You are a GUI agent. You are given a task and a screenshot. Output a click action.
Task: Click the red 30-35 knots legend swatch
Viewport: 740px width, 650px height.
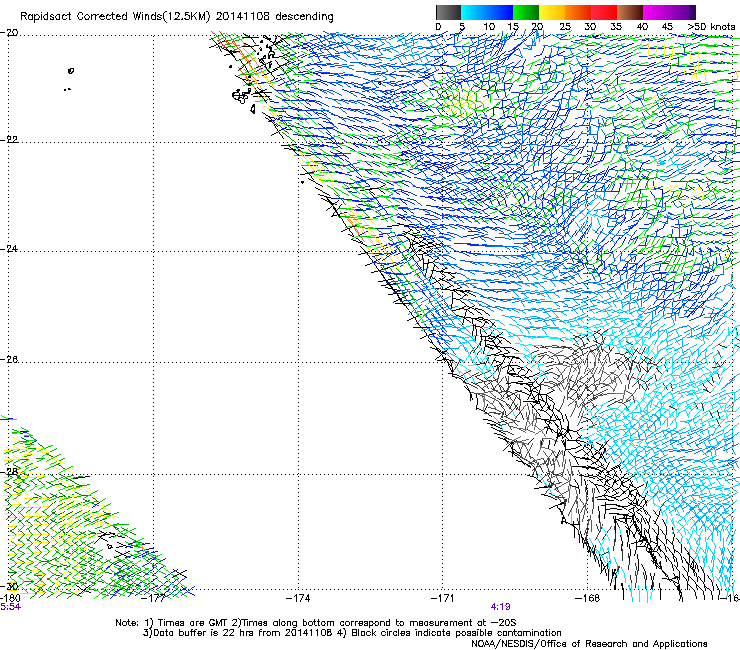pos(604,12)
